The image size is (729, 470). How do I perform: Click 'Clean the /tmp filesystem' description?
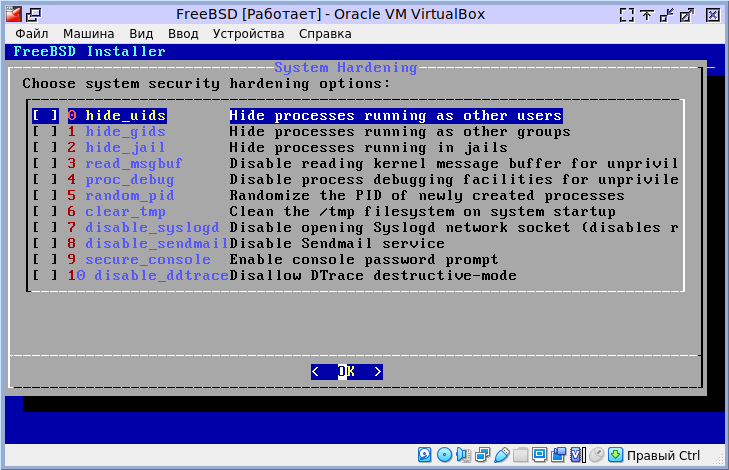[x=423, y=212]
